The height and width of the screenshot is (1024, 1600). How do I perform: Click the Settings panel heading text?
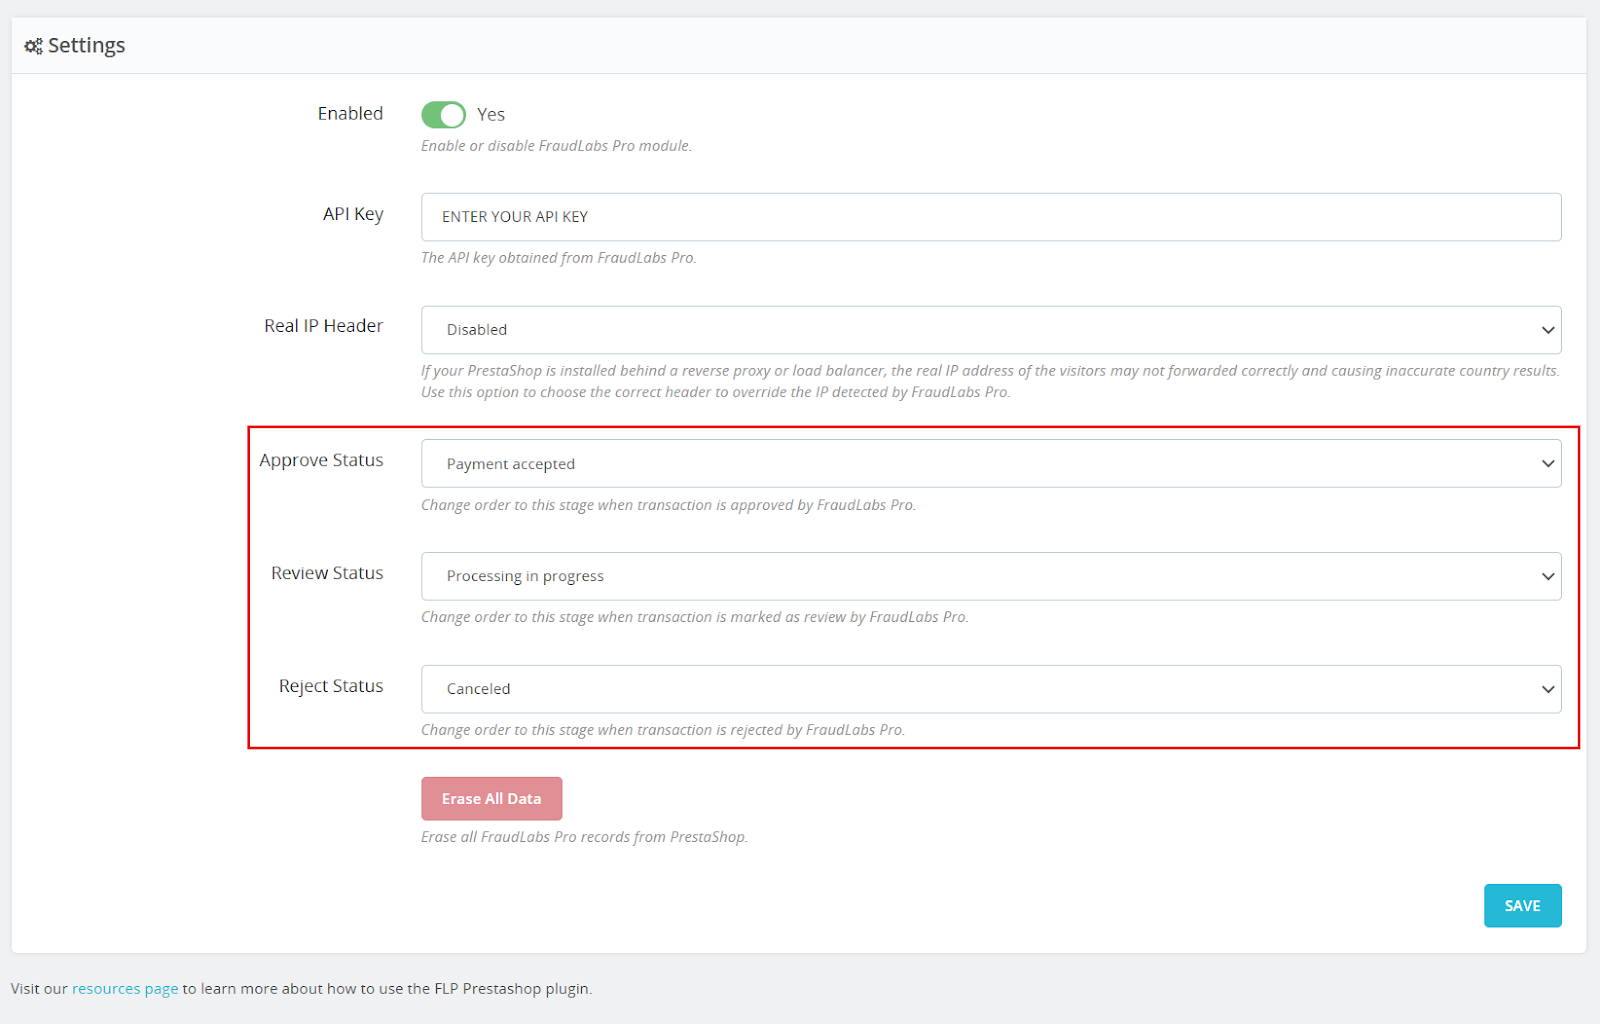point(86,46)
